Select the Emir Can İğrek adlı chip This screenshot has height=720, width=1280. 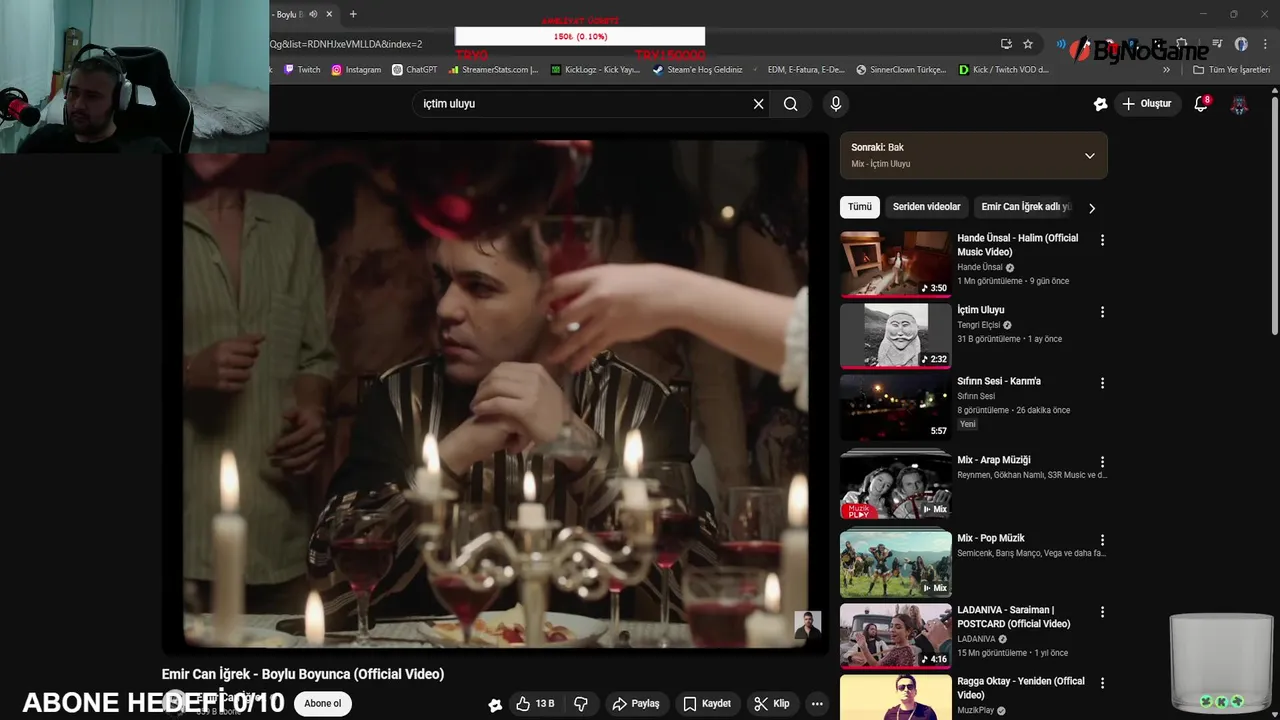[1025, 207]
